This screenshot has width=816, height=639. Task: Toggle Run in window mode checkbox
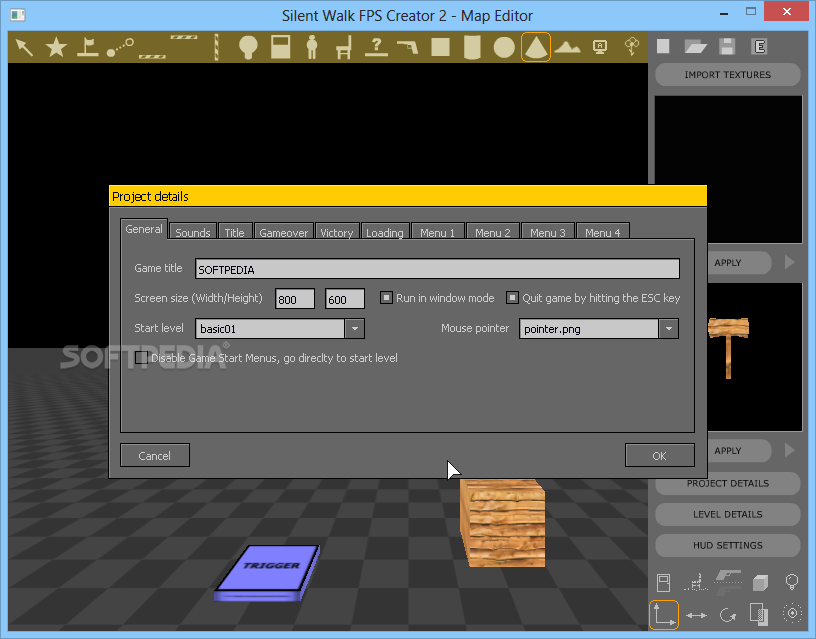click(x=386, y=298)
